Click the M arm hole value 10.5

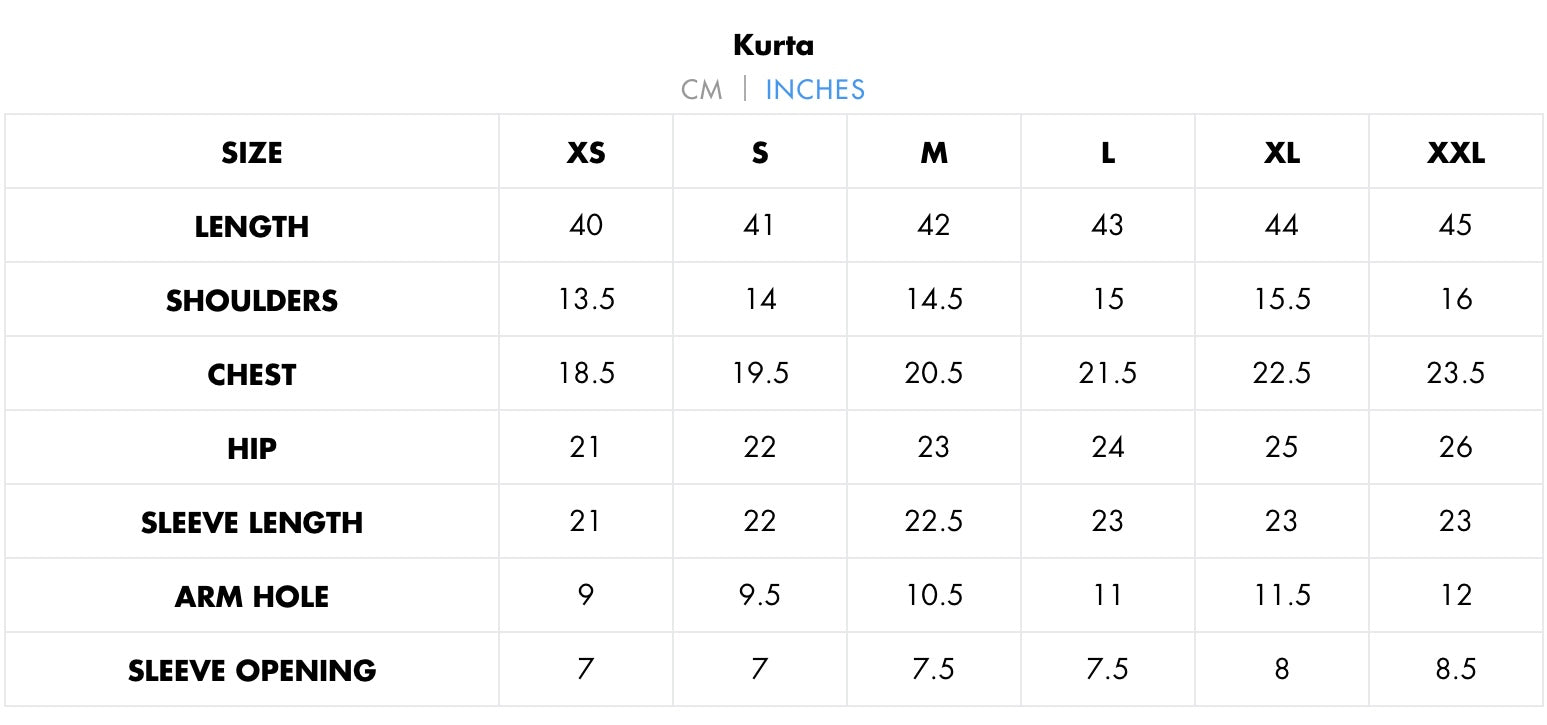(933, 596)
